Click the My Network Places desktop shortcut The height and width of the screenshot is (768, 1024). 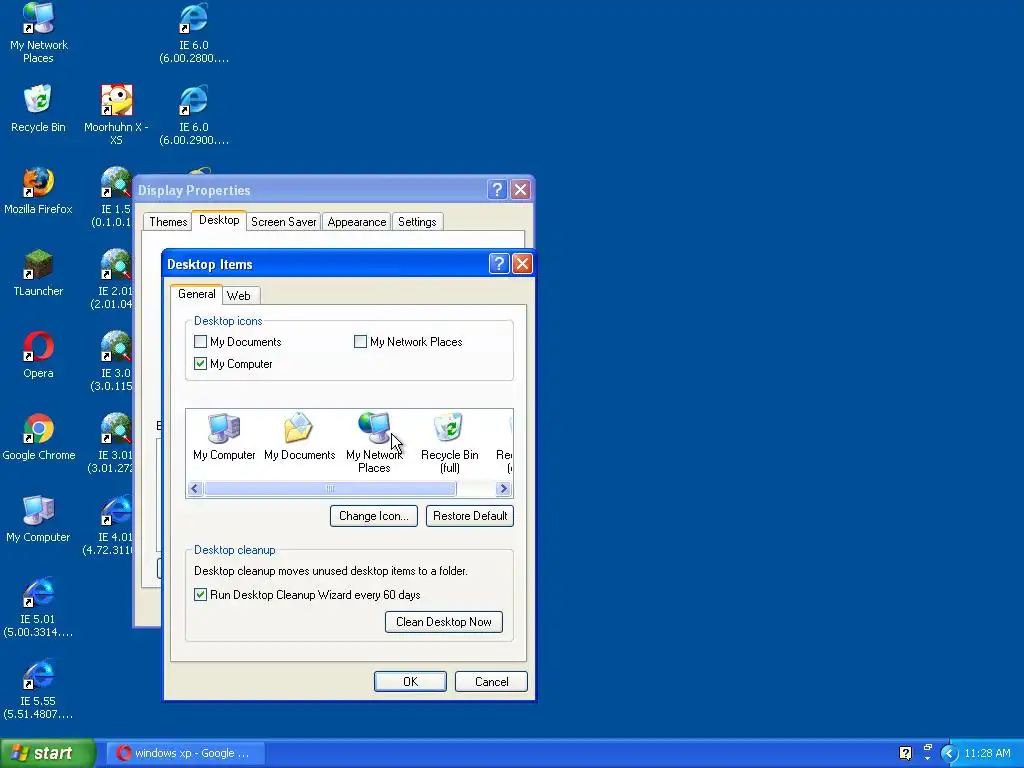[39, 33]
